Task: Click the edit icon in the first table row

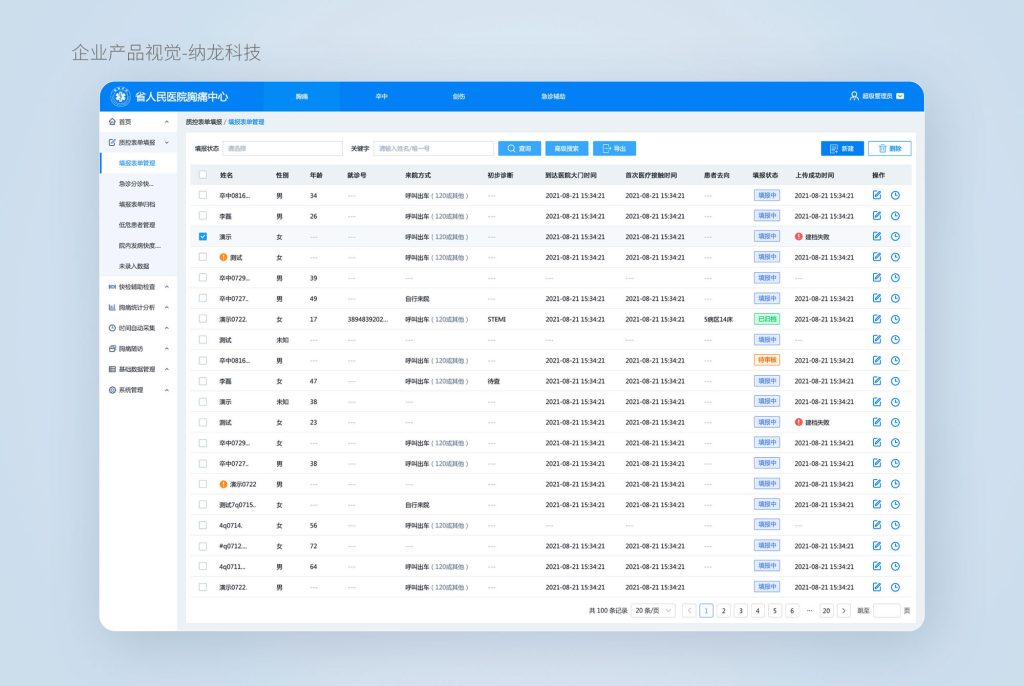Action: coord(877,195)
